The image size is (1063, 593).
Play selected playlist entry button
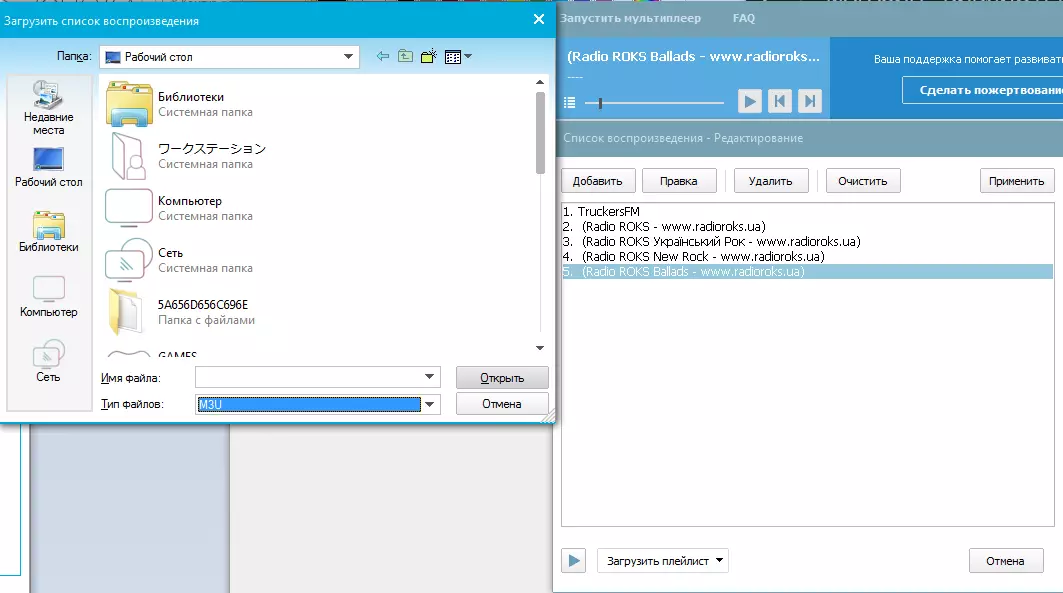(x=574, y=560)
